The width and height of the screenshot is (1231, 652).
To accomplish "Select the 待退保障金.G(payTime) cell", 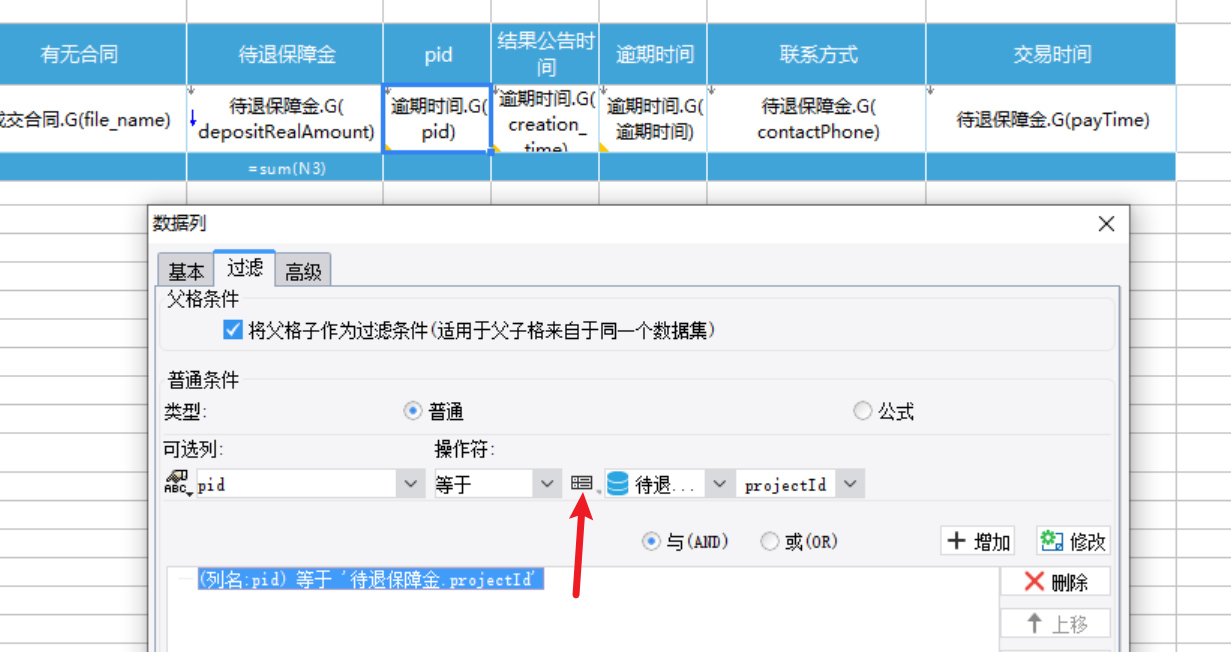I will click(x=1051, y=119).
